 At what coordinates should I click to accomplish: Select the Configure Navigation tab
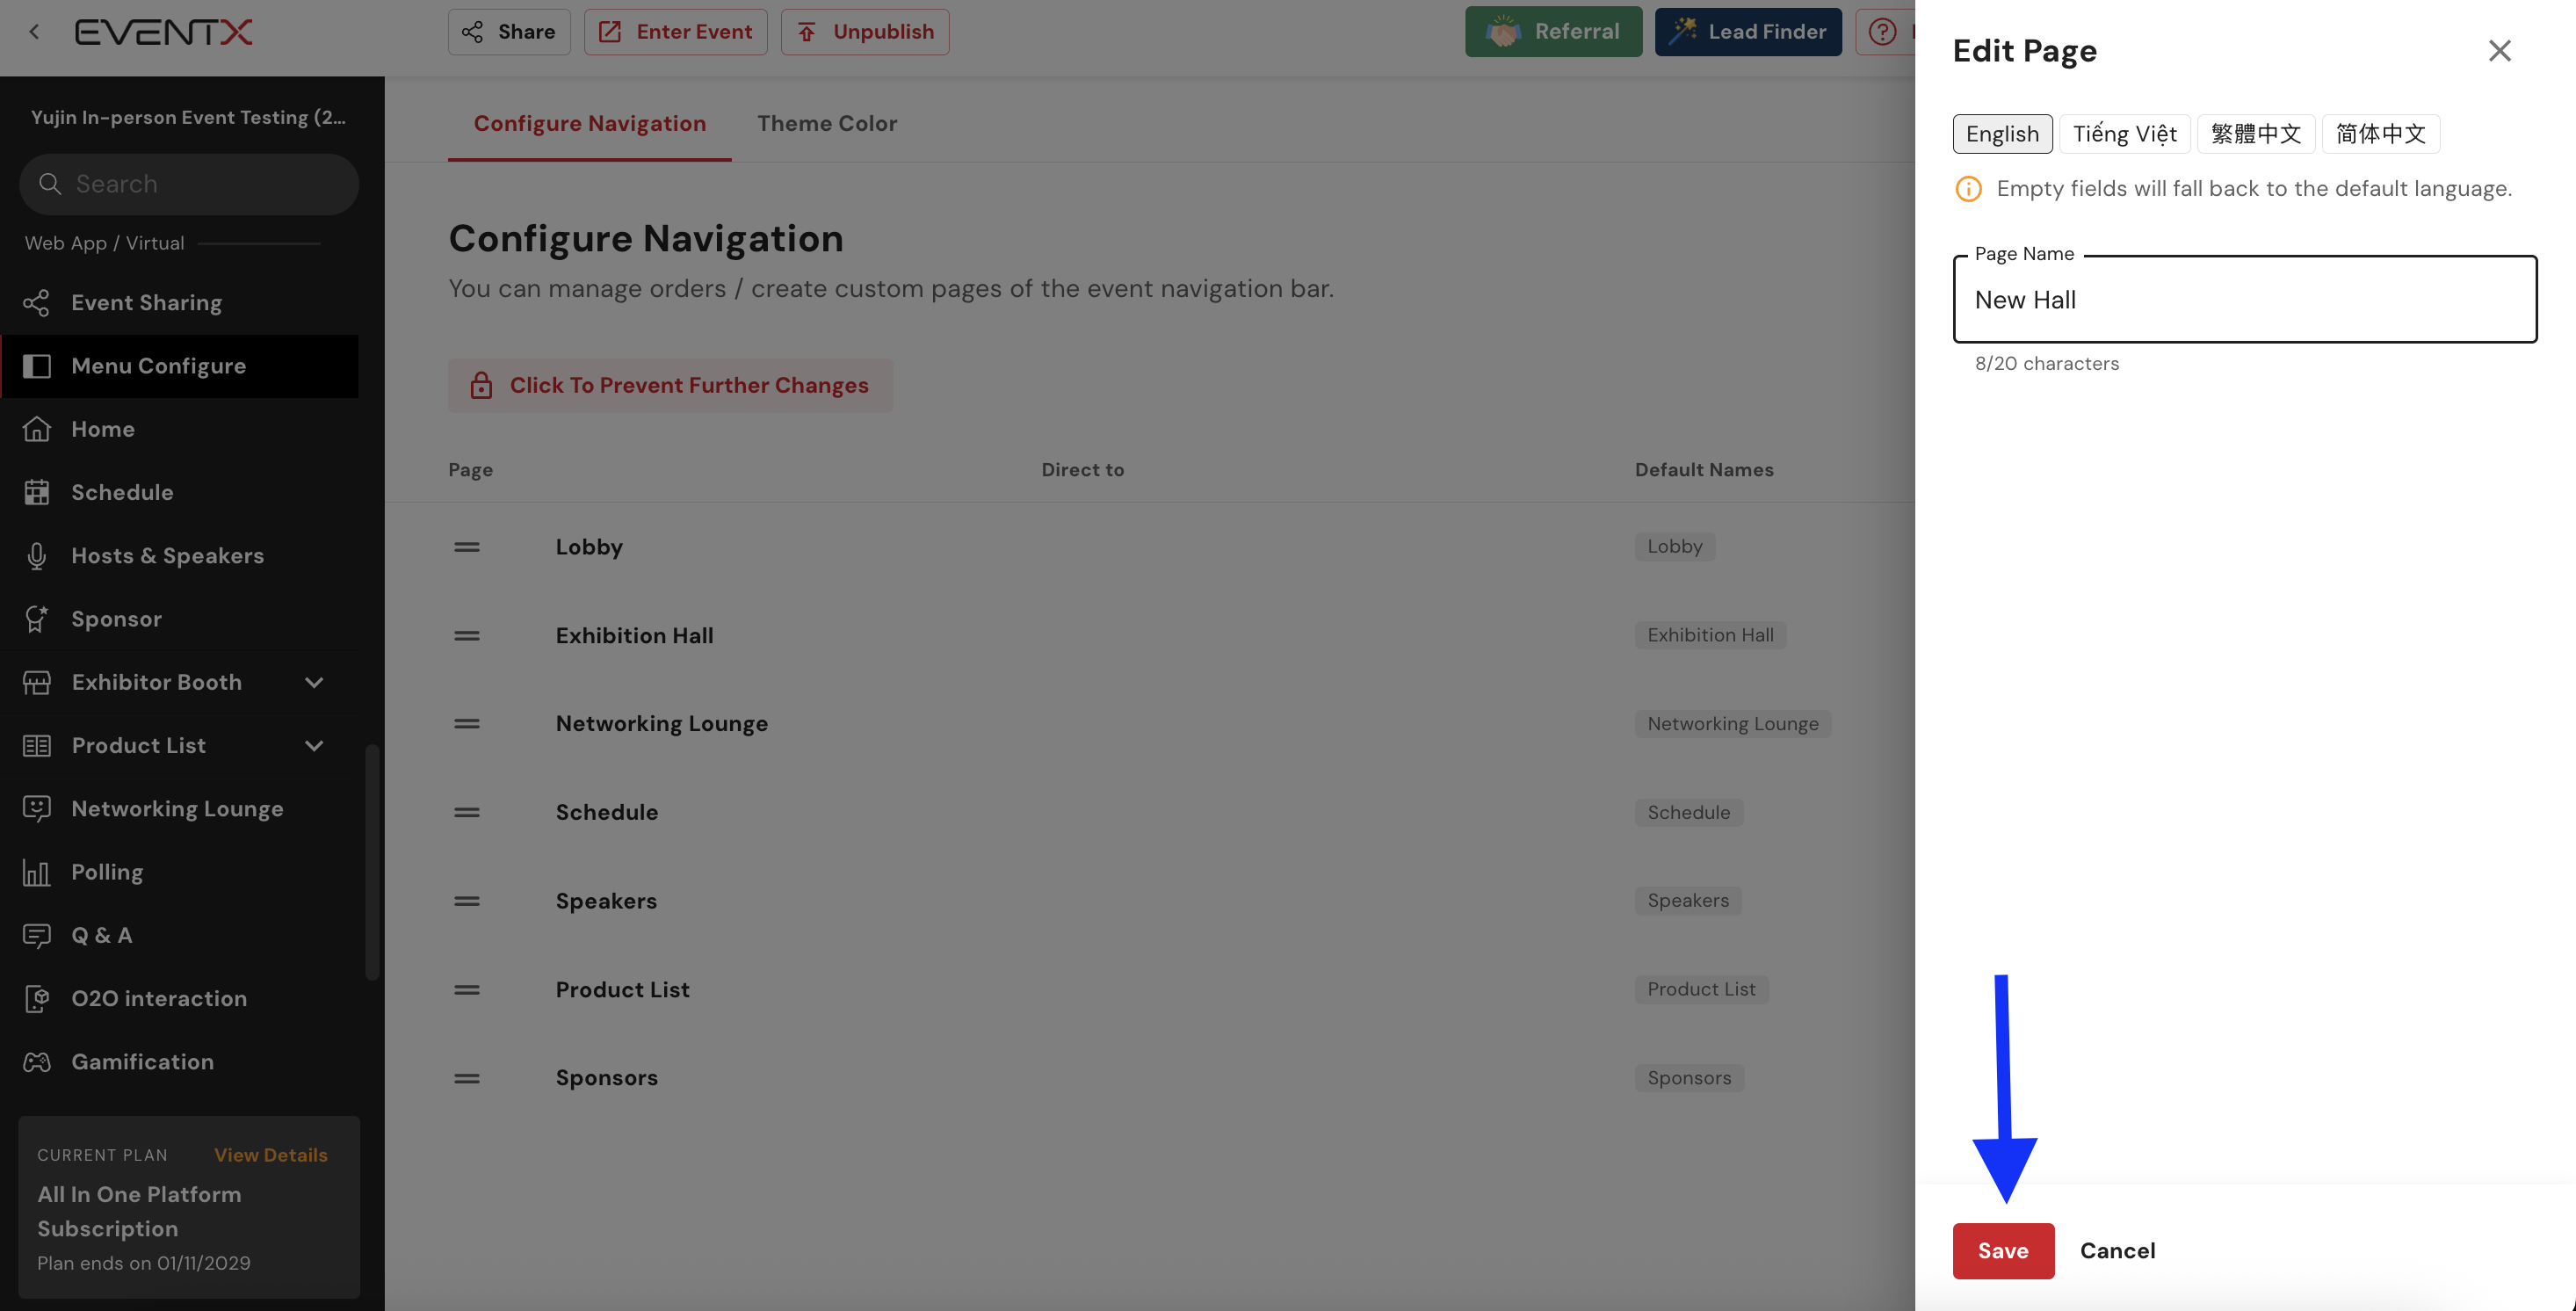pyautogui.click(x=589, y=123)
